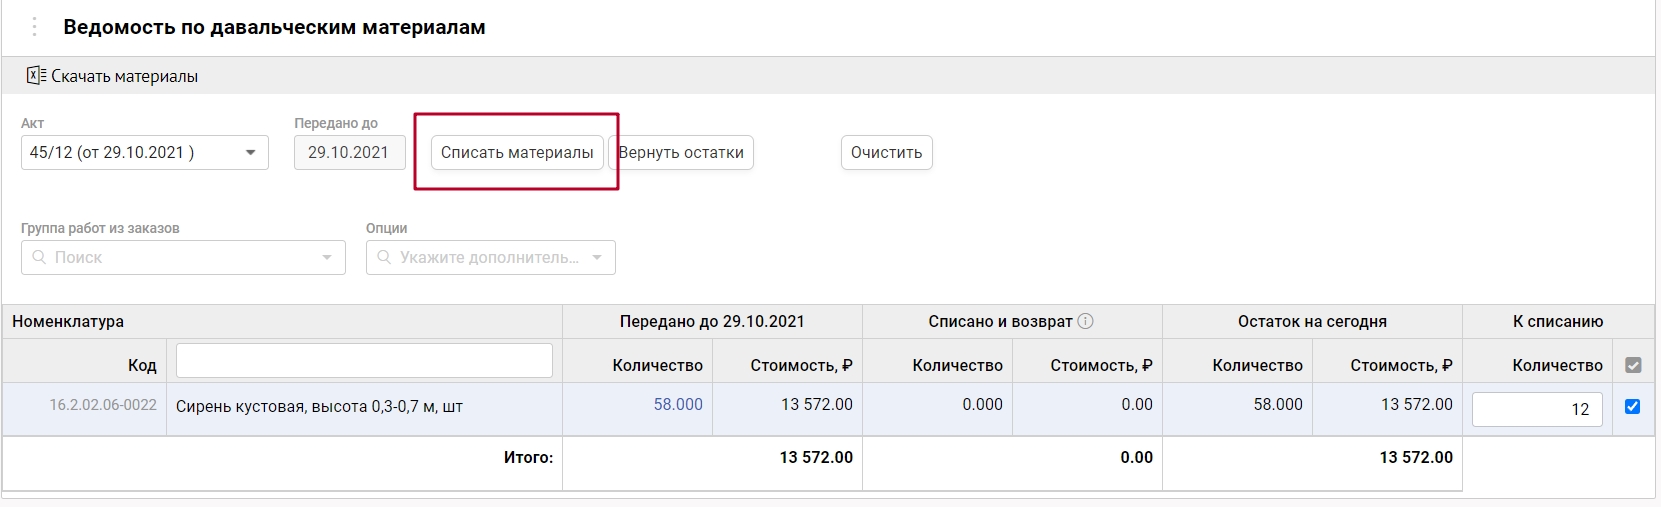Click the three-dot handle beside the title
Viewport: 1661px width, 507px height.
coord(34,27)
